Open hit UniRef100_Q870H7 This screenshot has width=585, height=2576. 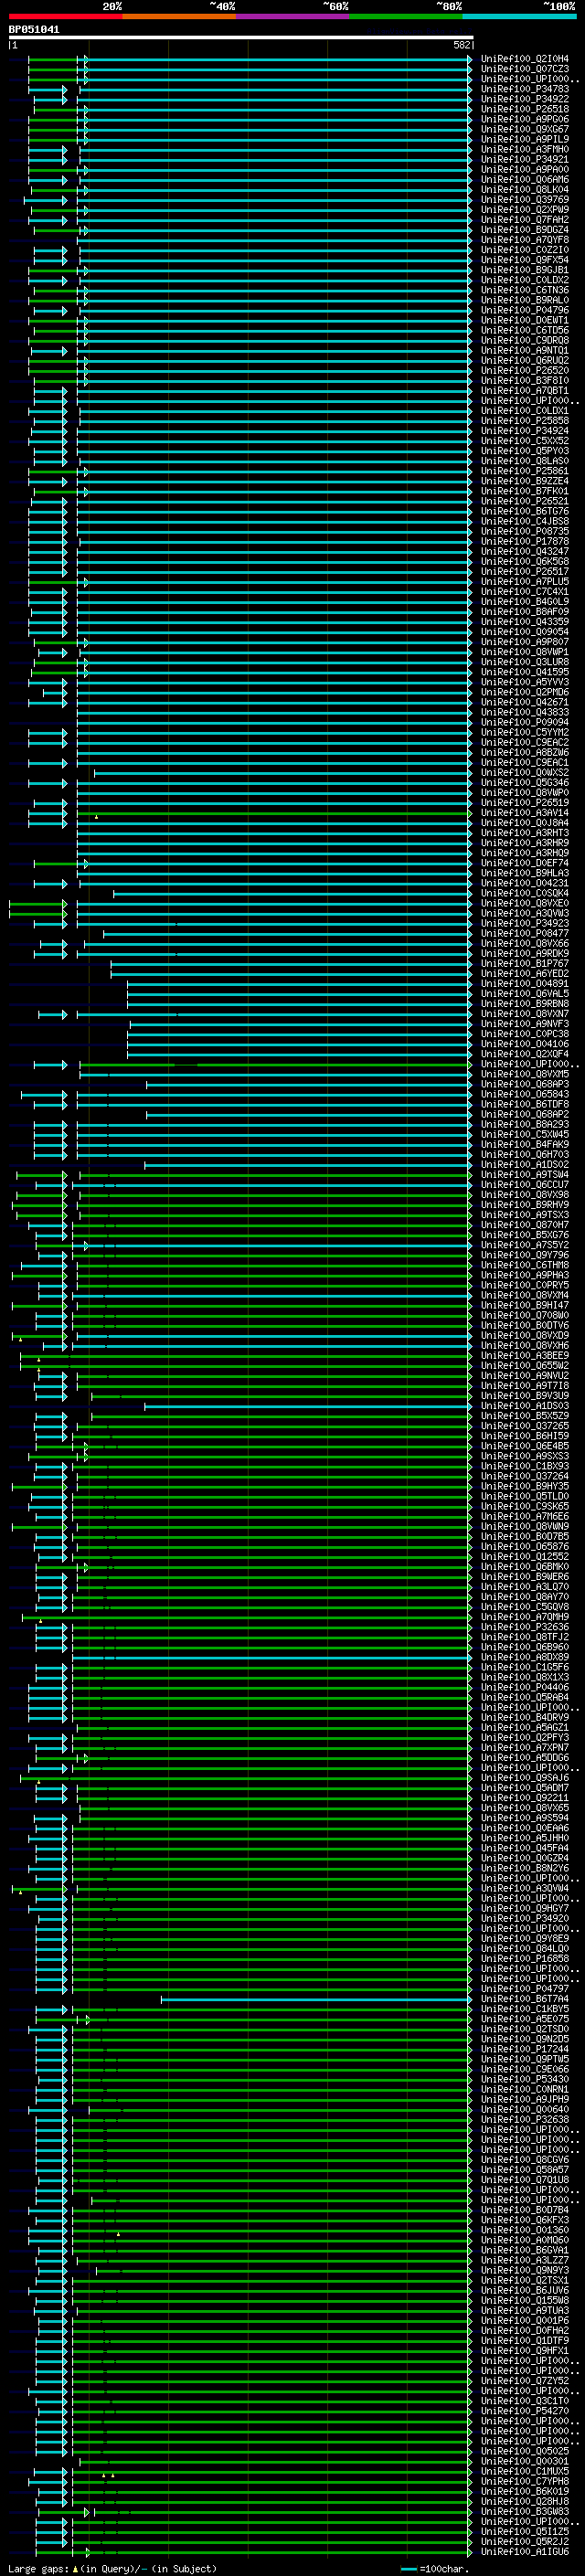pos(525,1224)
